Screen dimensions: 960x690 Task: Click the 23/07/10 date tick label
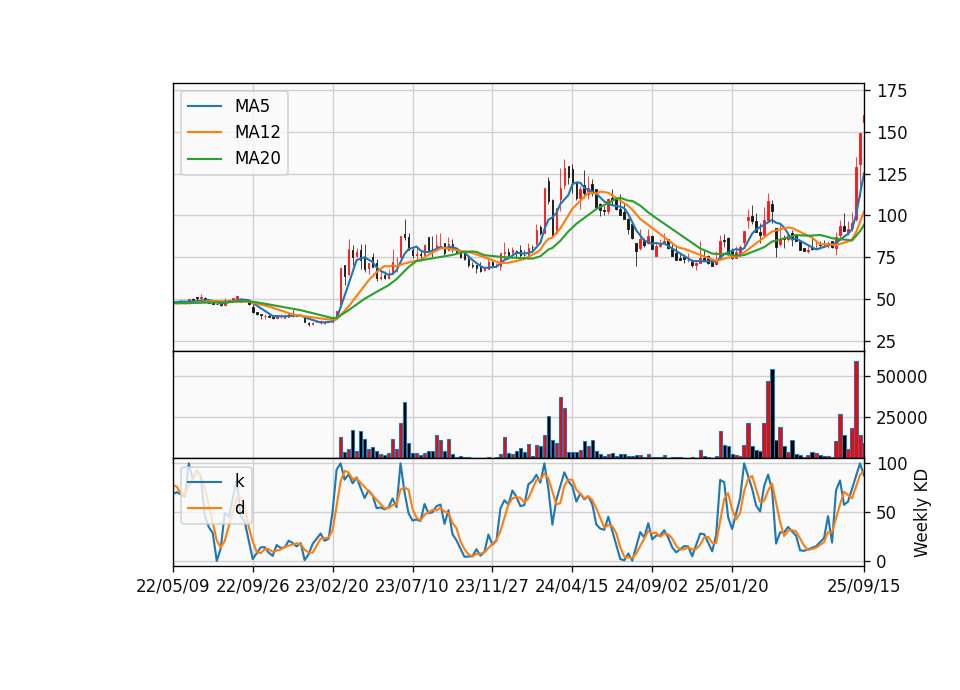pos(412,586)
